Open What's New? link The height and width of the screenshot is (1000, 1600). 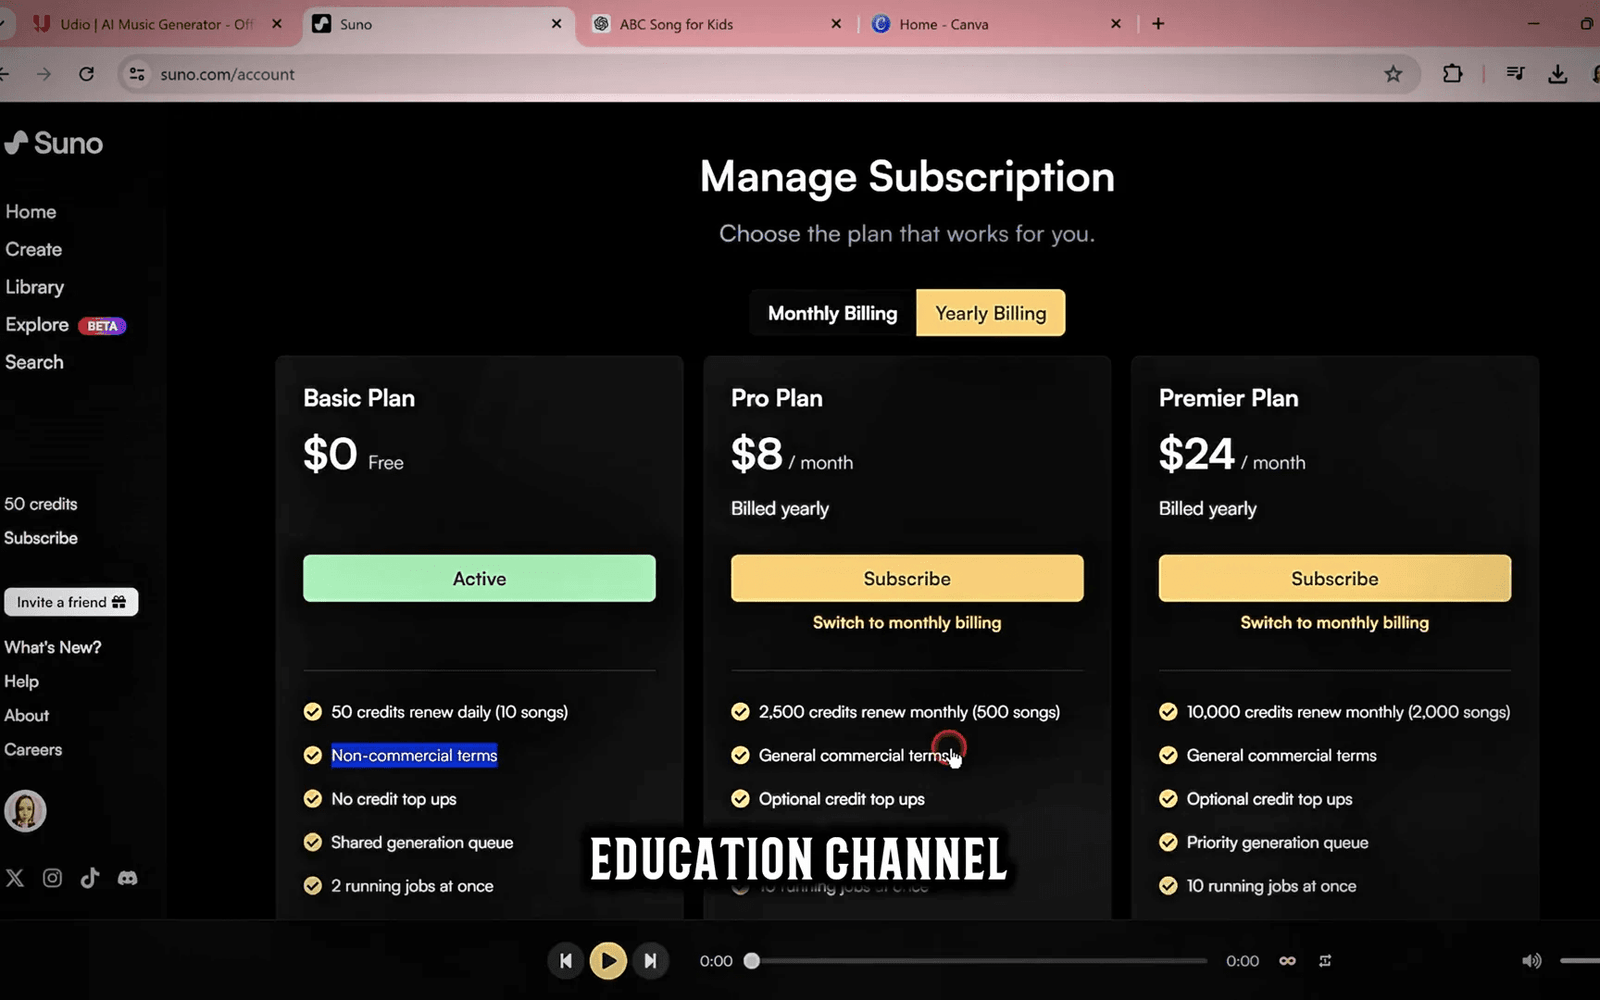click(53, 647)
